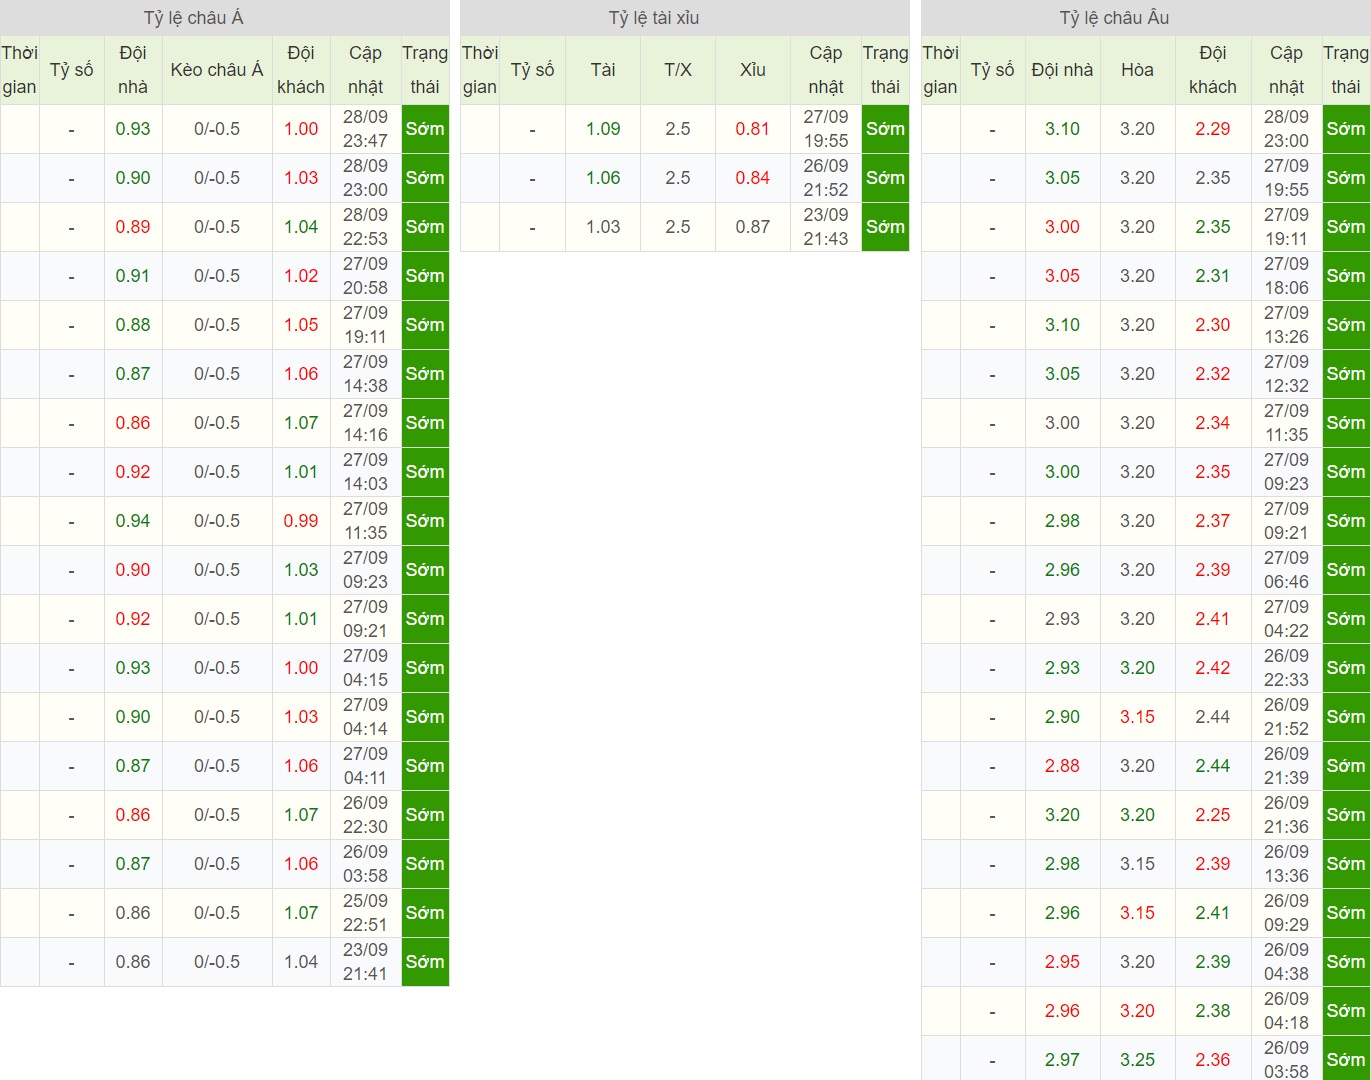1371x1080 pixels.
Task: Click the 'Tỷ lệ tài xỉu' table title
Action: click(654, 18)
